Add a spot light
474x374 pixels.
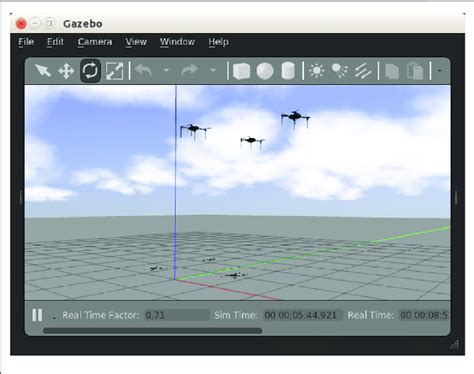pyautogui.click(x=340, y=71)
